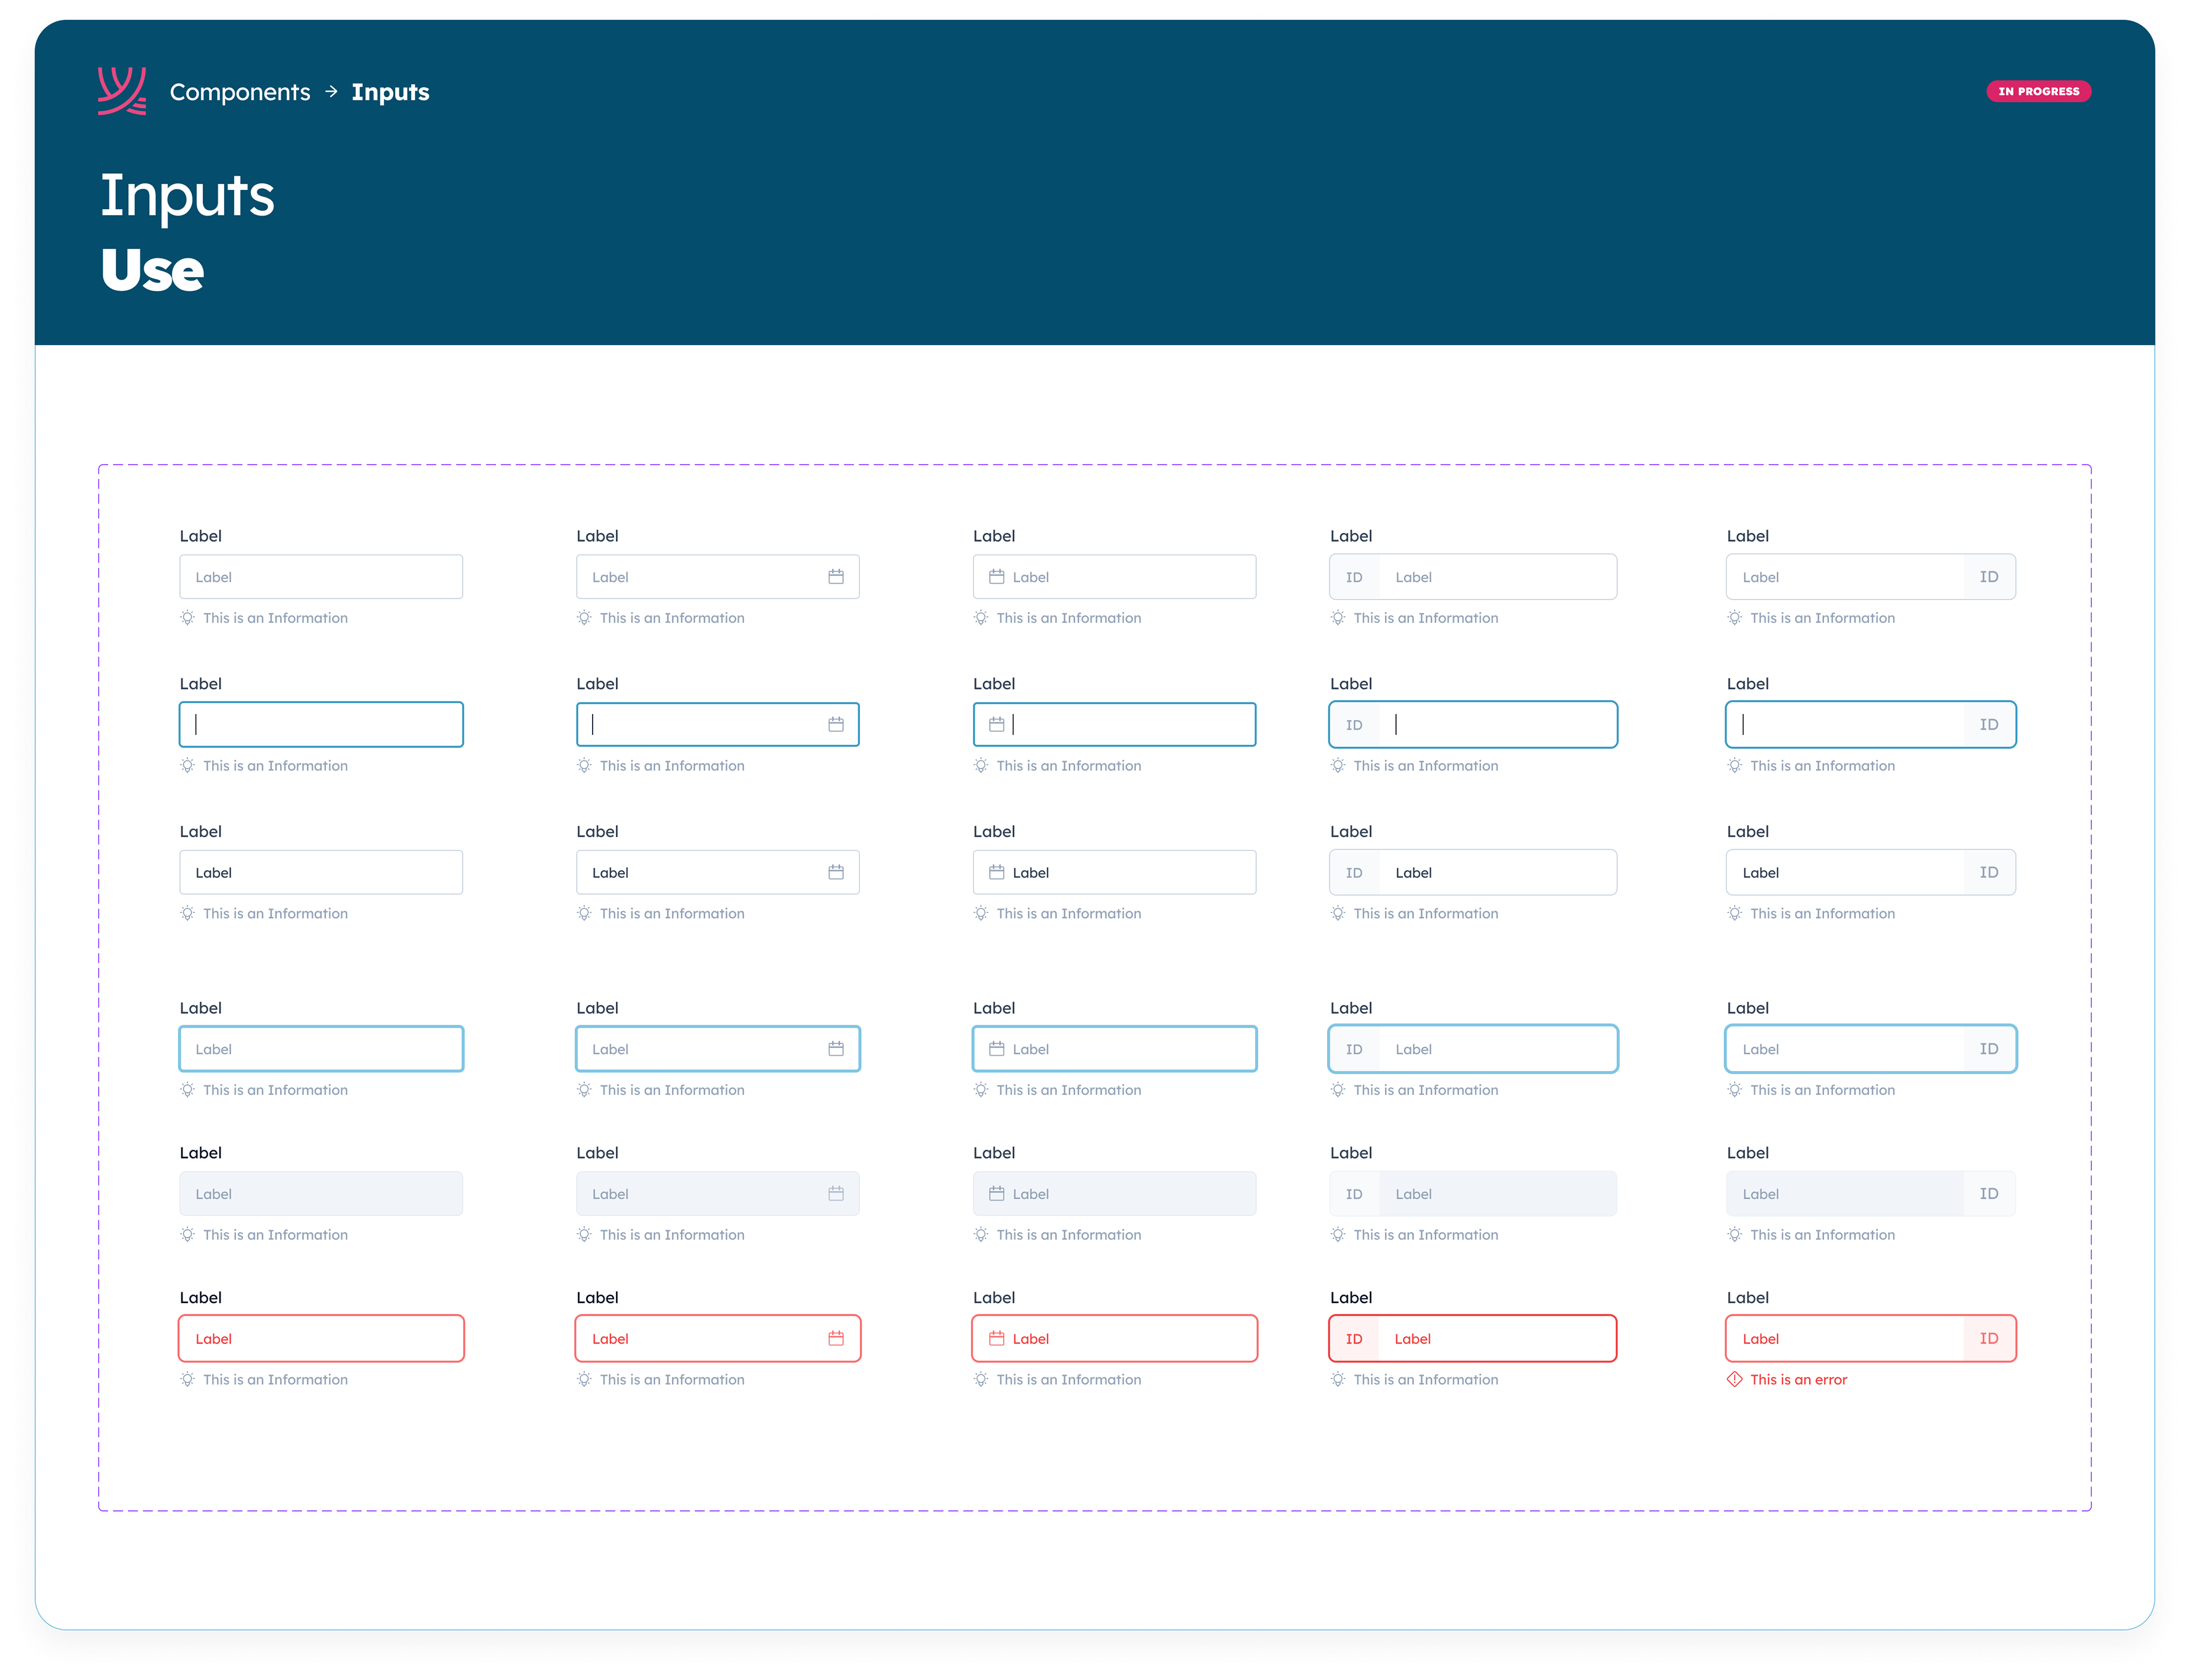The height and width of the screenshot is (1680, 2190).
Task: Click the plain focused input with cursor, no icons
Action: click(x=321, y=725)
